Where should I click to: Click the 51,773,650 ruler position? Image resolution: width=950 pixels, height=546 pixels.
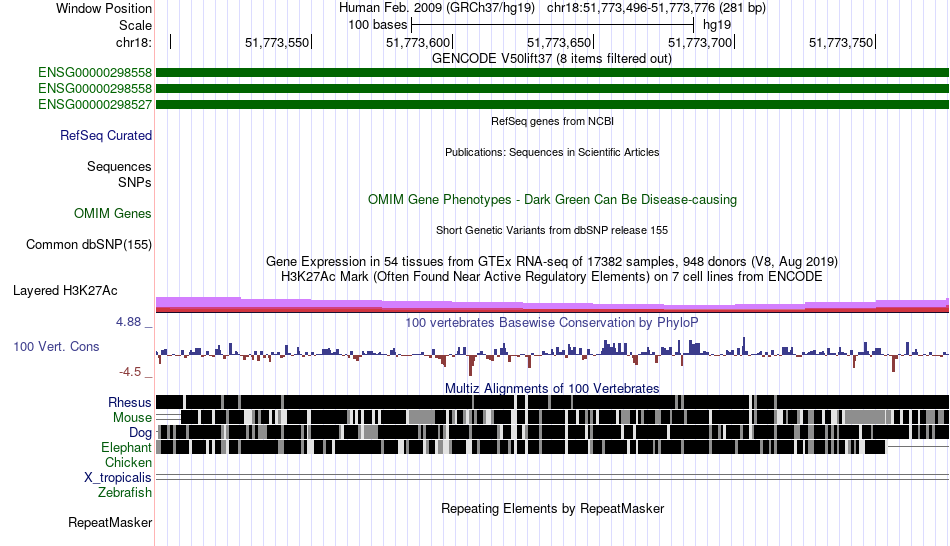pos(559,42)
